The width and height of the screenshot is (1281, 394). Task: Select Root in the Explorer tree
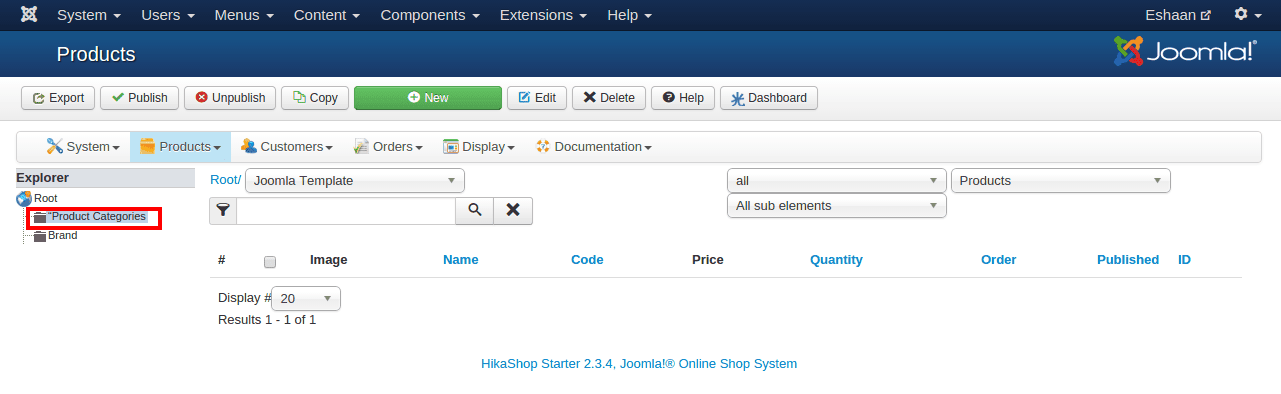point(45,199)
